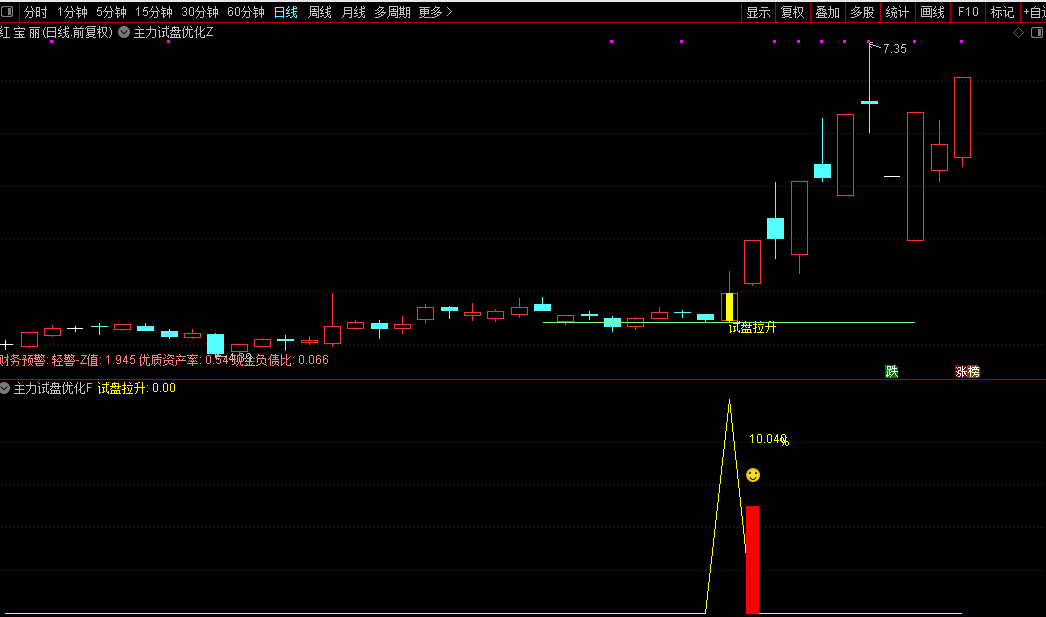Screen dimensions: 1046x617
Task: Open the 复权 adjustment menu
Action: (x=793, y=12)
